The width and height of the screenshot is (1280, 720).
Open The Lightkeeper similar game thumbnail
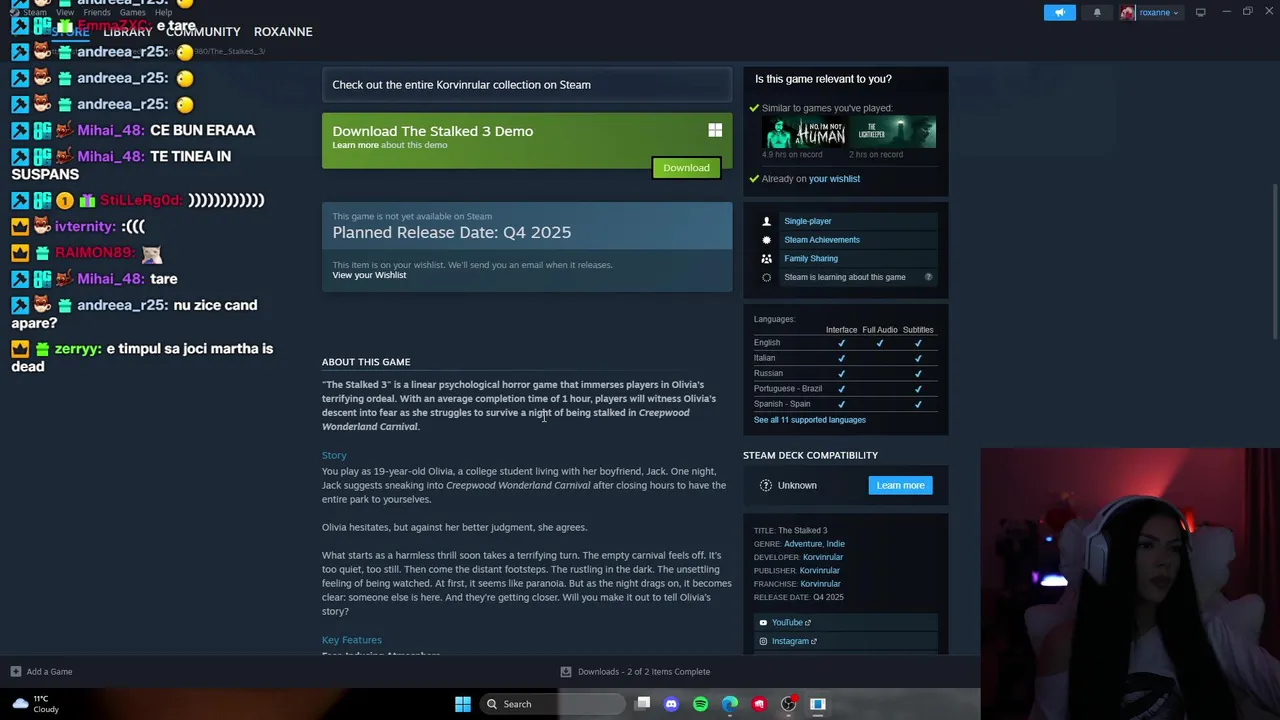tap(893, 132)
